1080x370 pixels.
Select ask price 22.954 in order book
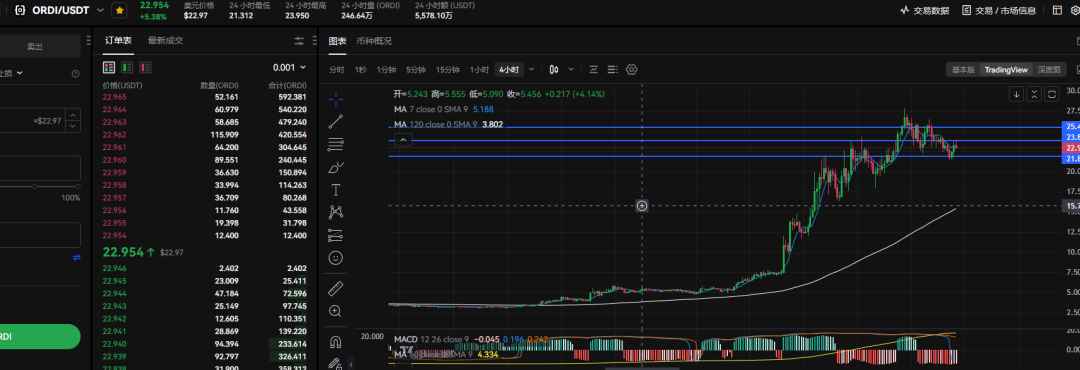coord(114,236)
